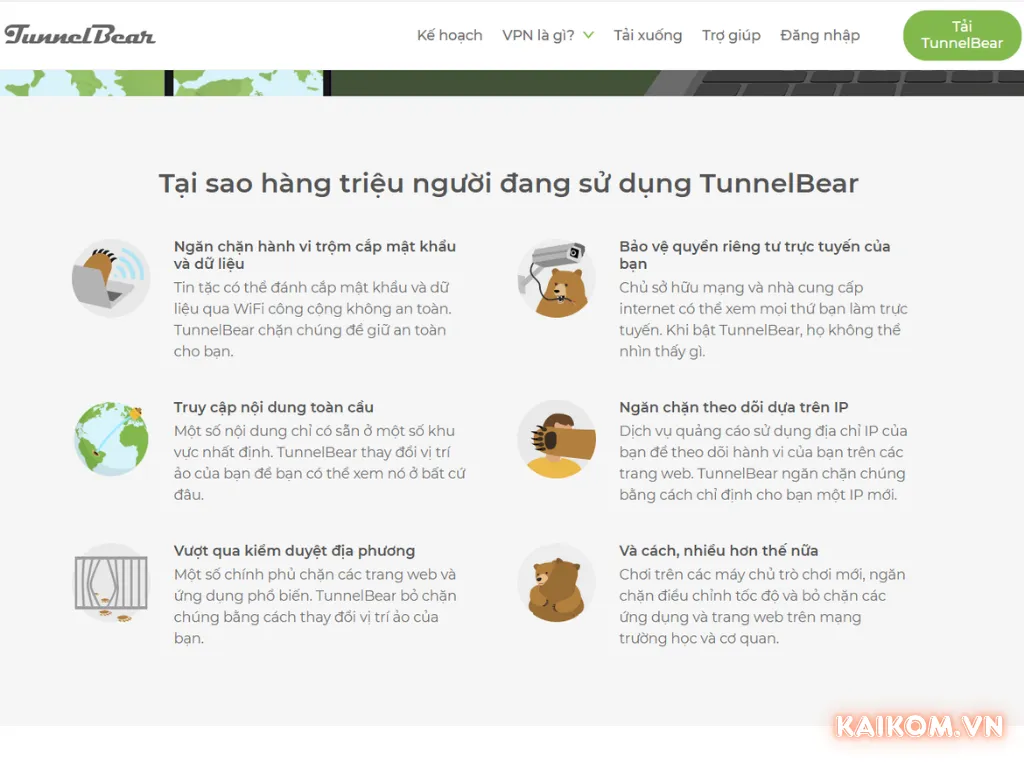Click the TunnelBear logo
This screenshot has height=768, width=1024.
(x=80, y=34)
